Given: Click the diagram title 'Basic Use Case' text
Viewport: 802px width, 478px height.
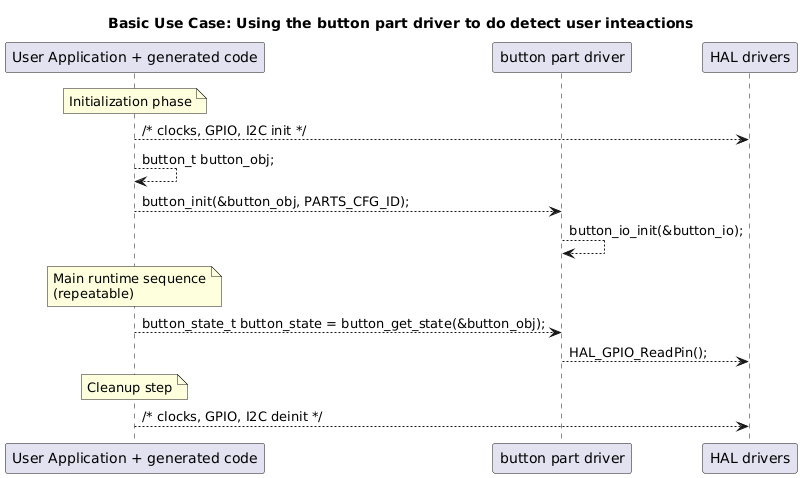Looking at the screenshot, I should 400,22.
